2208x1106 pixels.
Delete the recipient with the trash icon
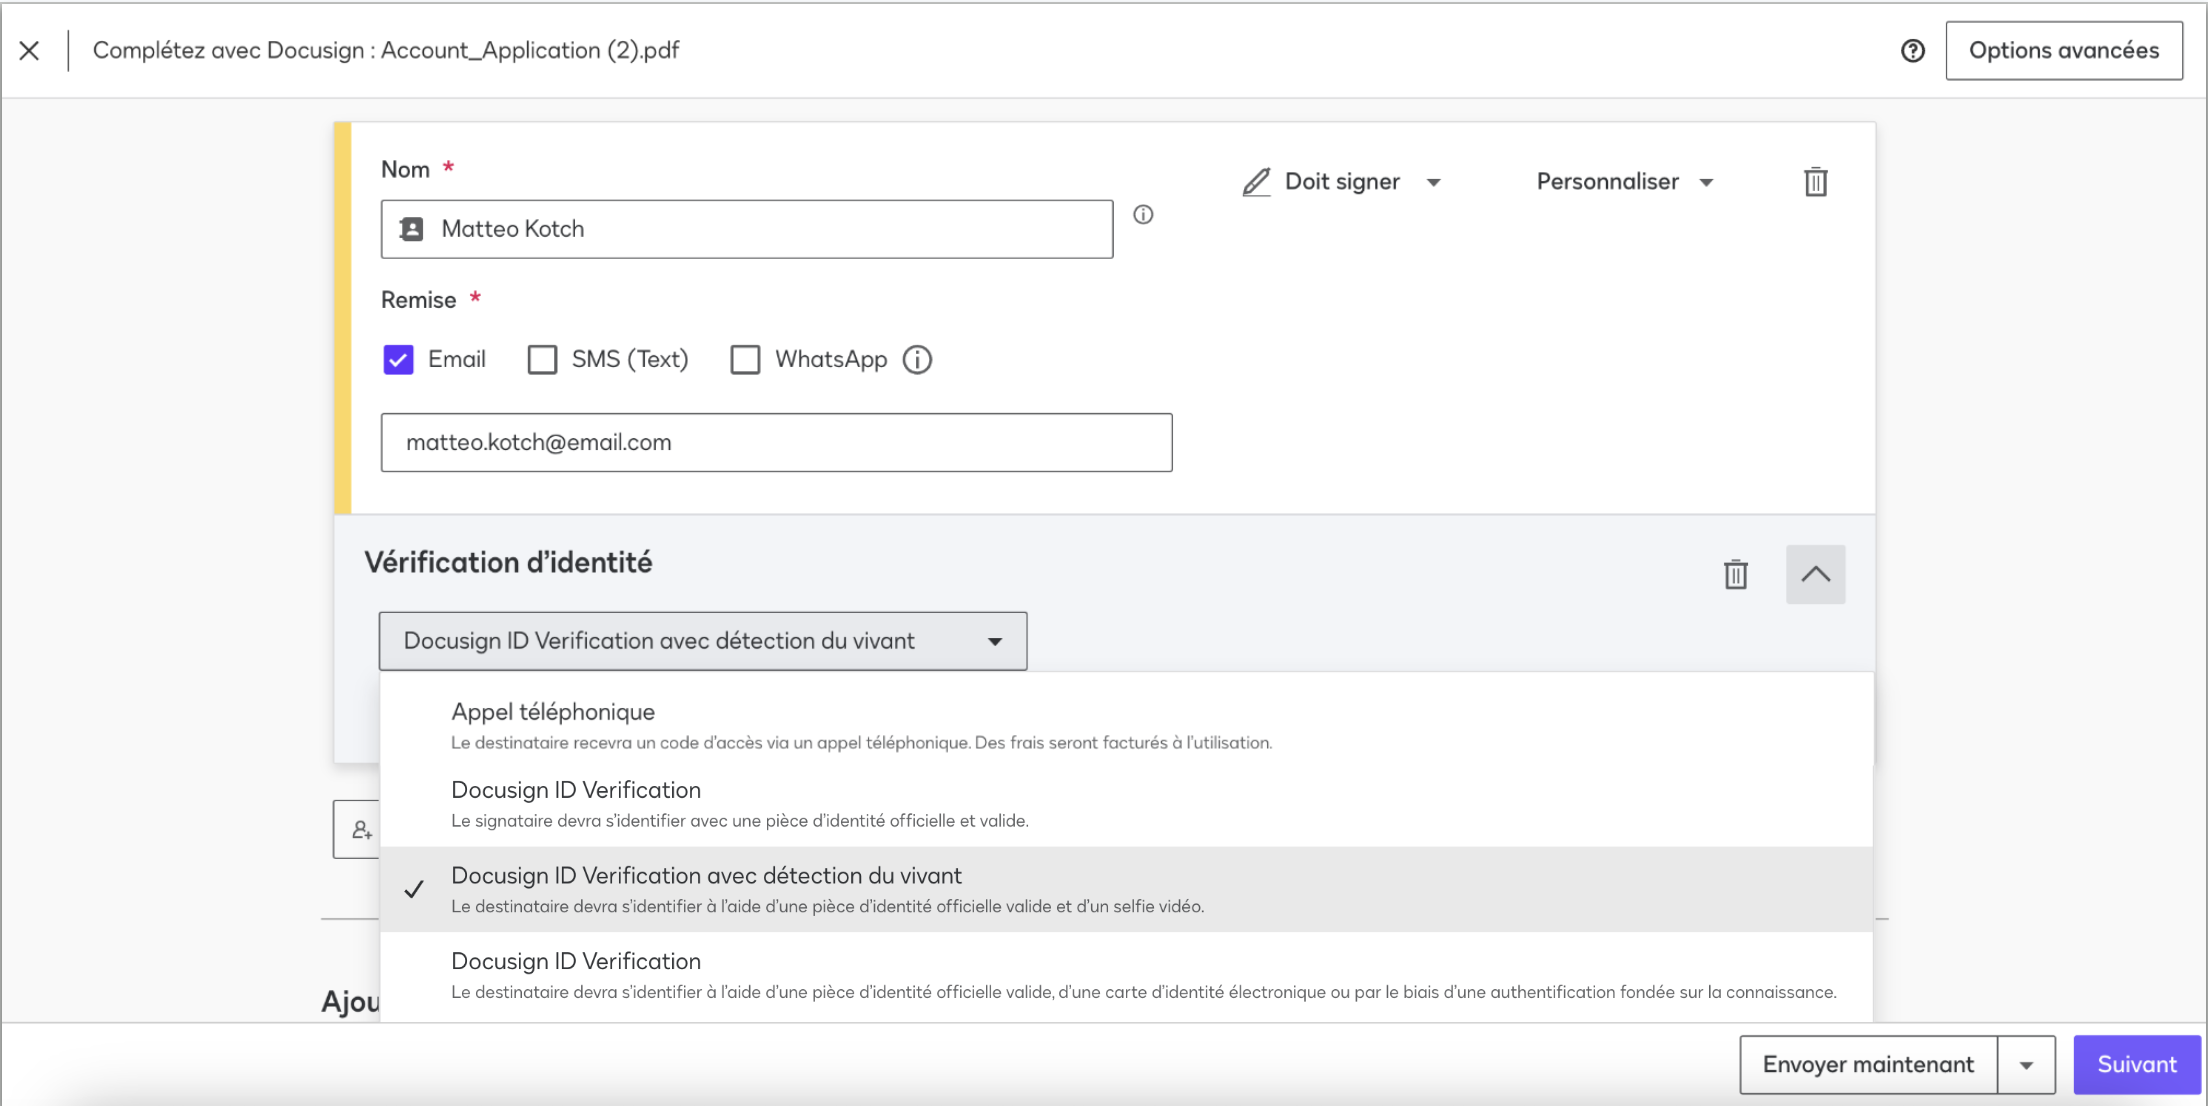(1815, 182)
